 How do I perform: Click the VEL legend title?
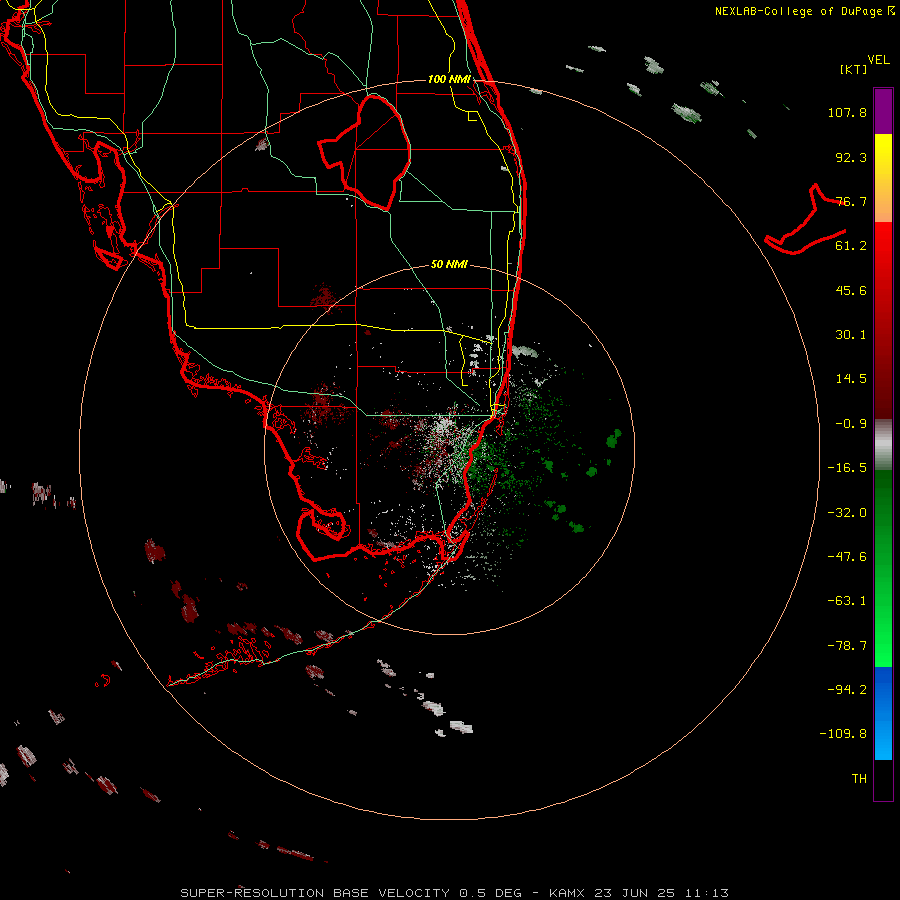878,60
